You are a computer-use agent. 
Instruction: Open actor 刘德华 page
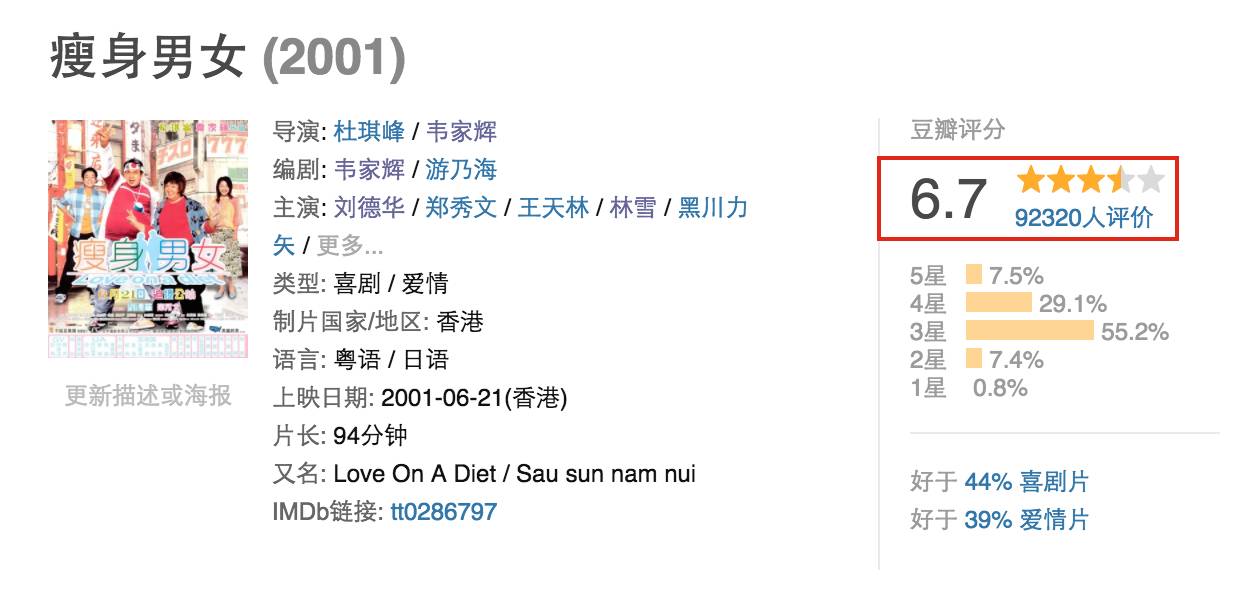point(369,207)
